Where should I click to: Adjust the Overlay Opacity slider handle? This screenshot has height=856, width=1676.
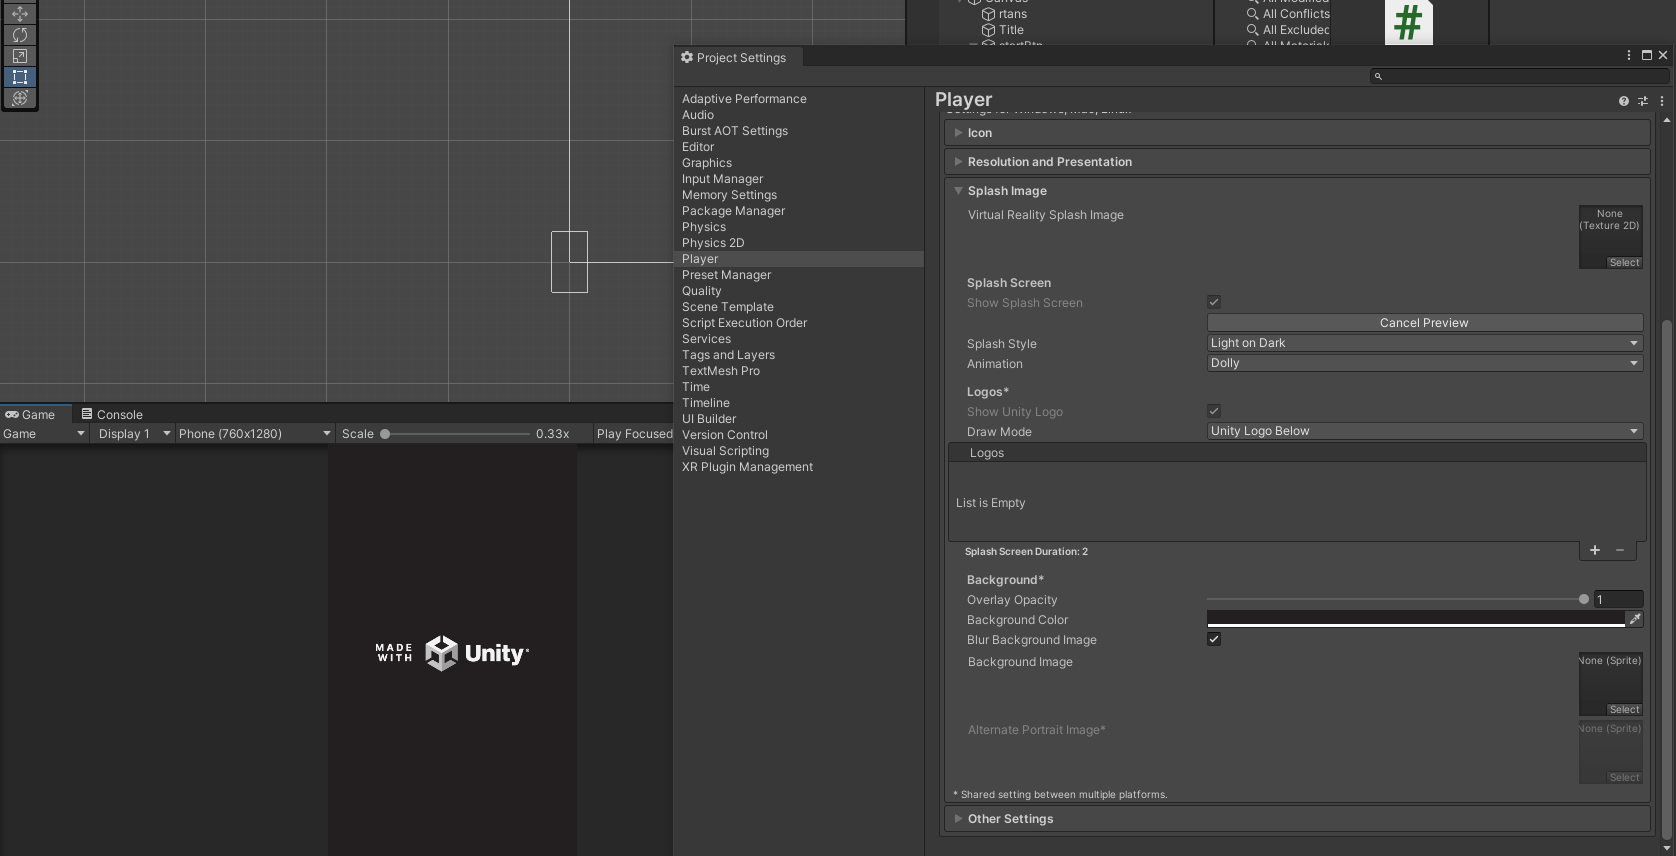pyautogui.click(x=1584, y=599)
